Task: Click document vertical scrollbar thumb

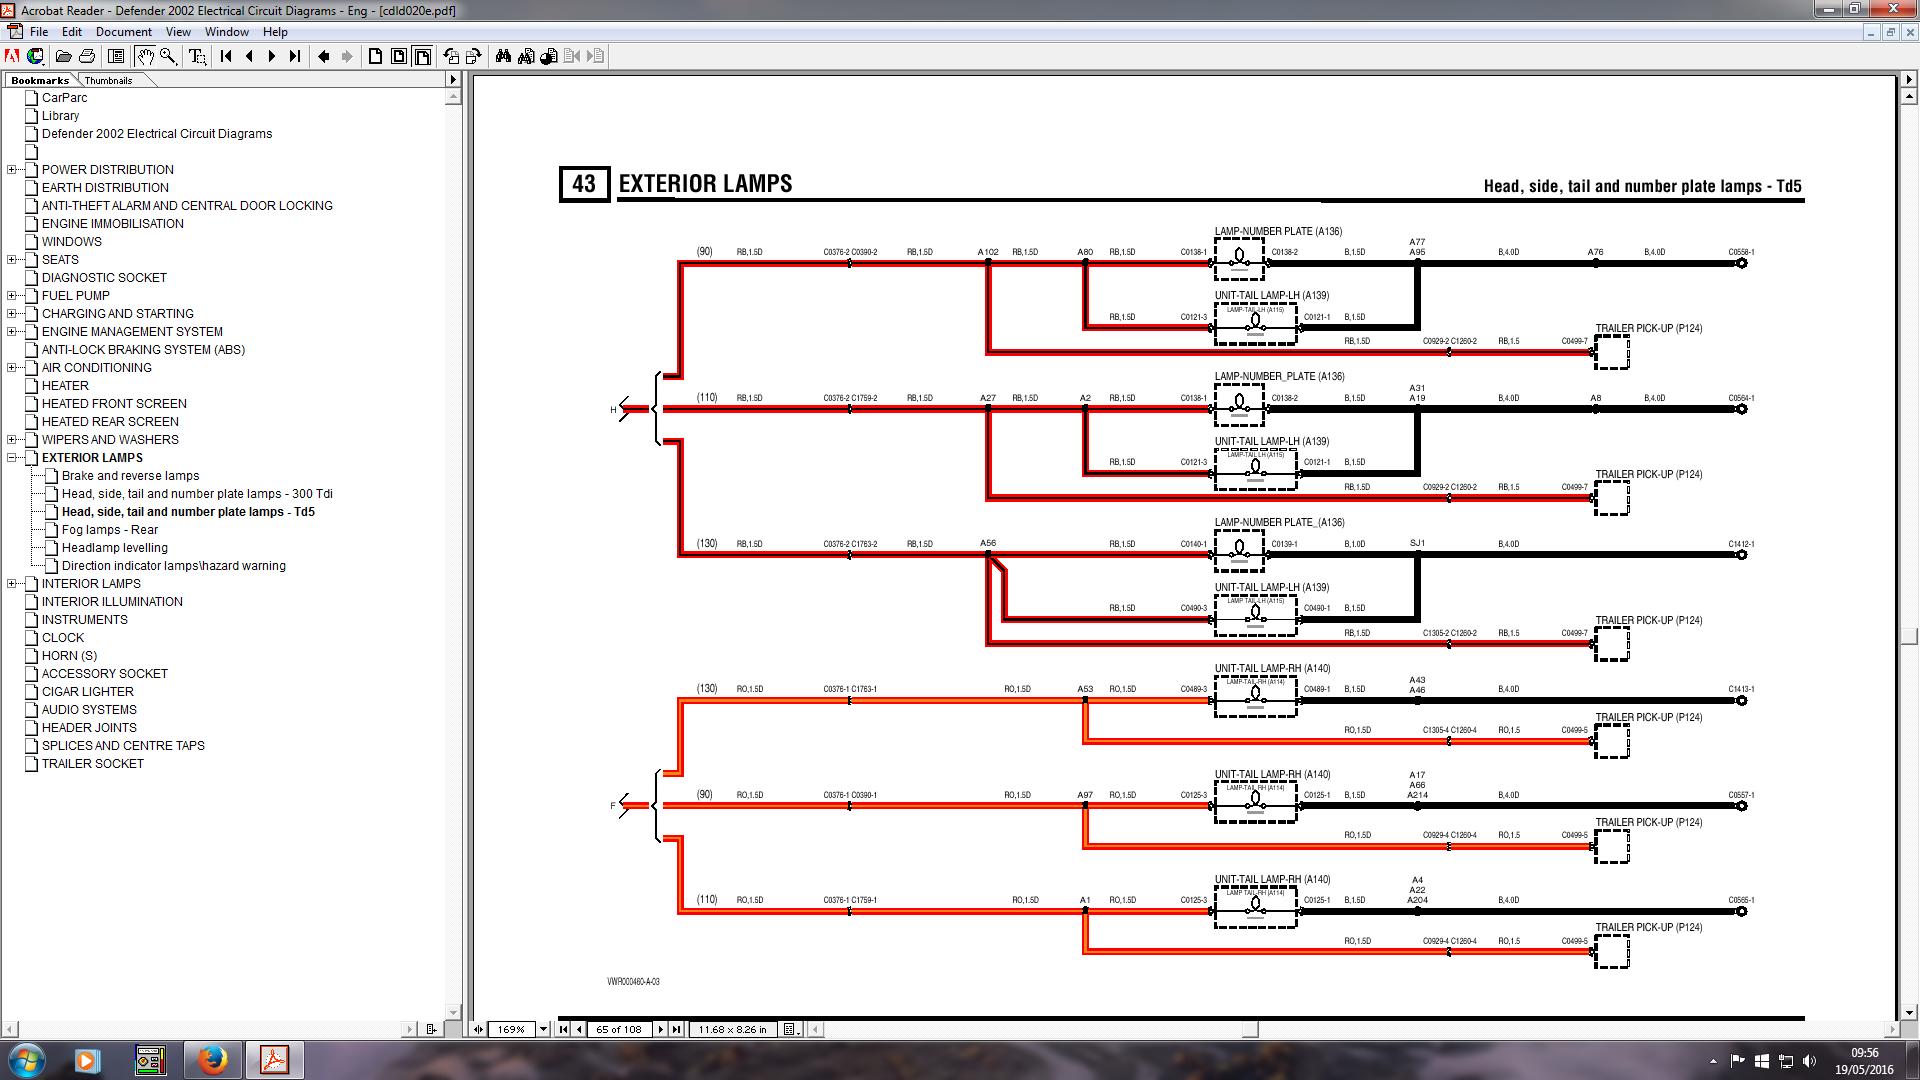Action: (x=1909, y=636)
